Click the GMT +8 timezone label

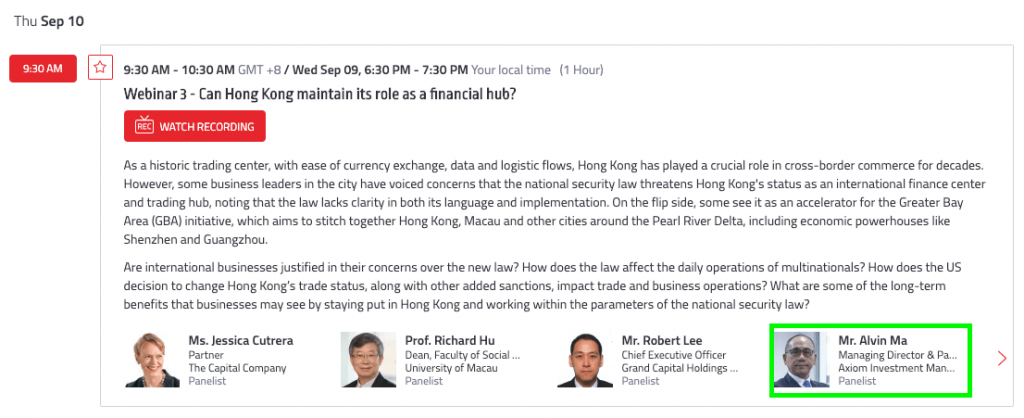click(x=259, y=69)
